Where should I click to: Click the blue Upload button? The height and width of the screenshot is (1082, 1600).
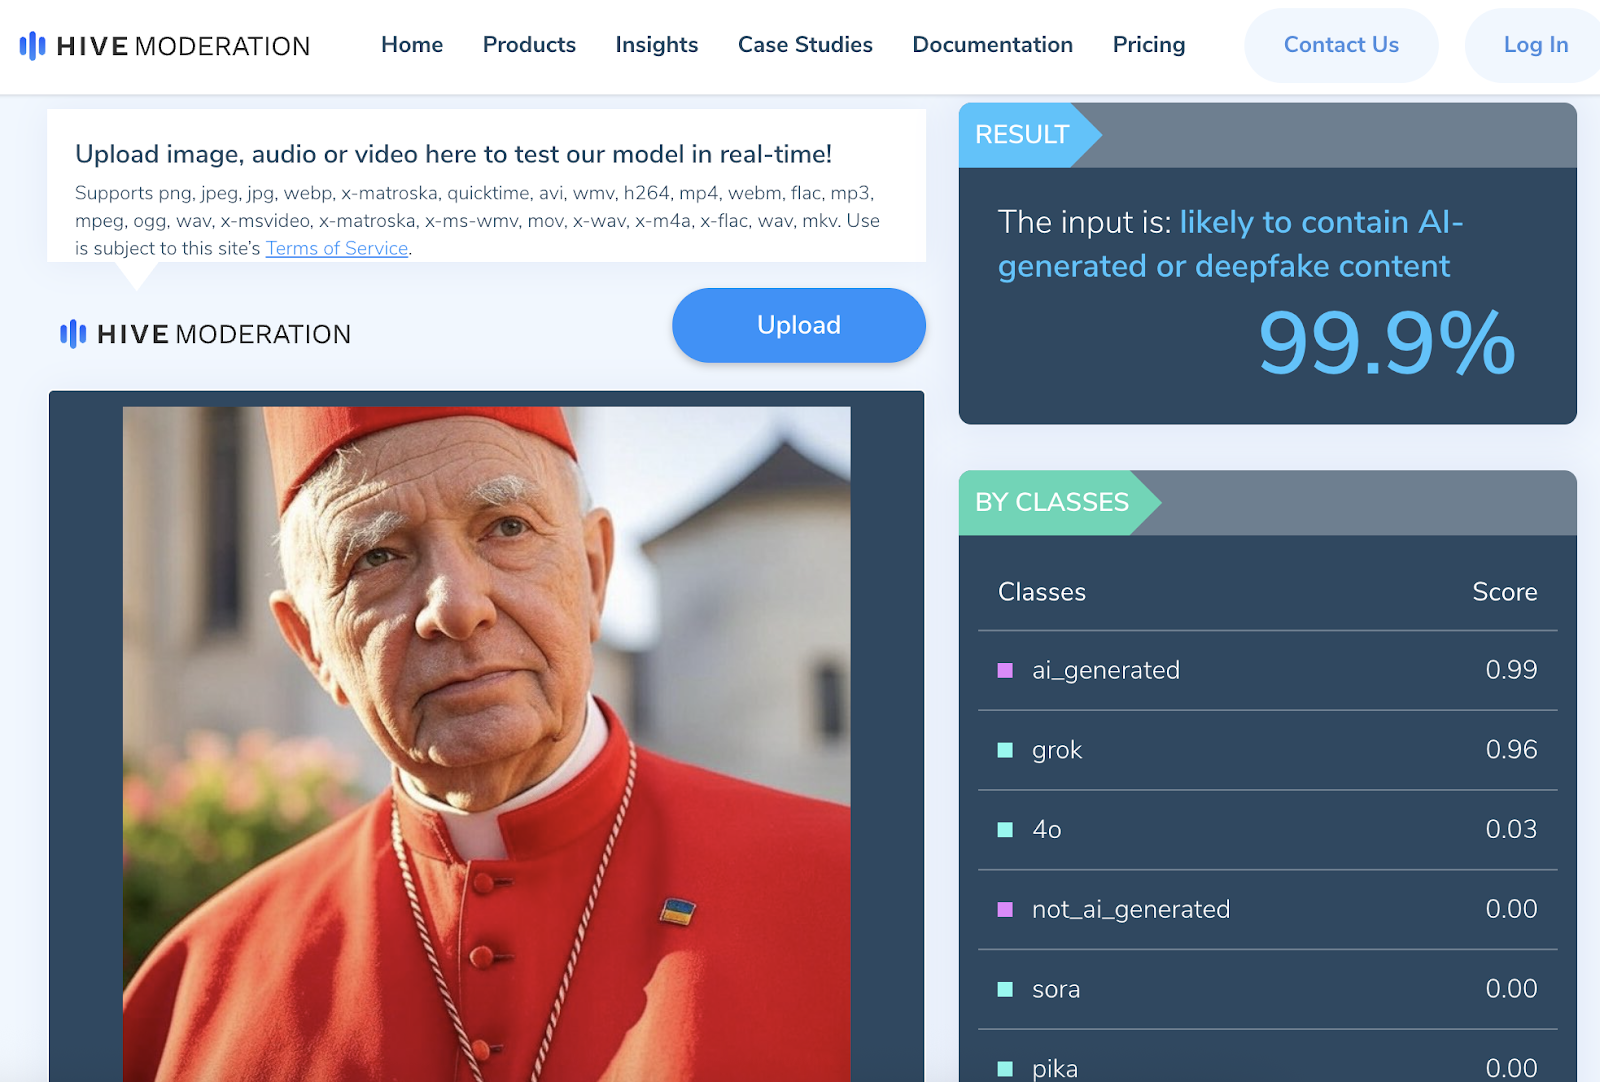click(x=799, y=325)
